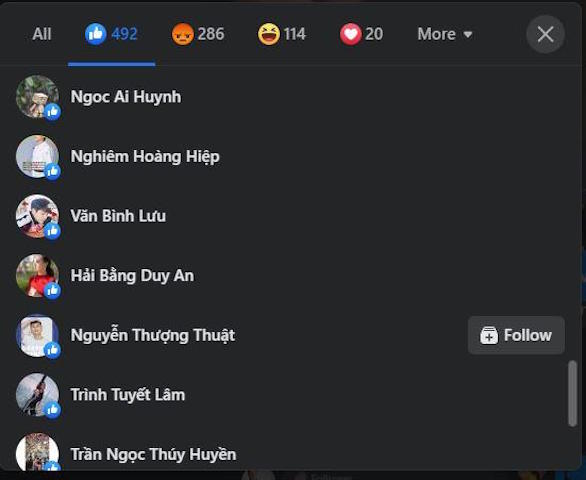Follow Nguyễn Thượng Thuật
Viewport: 586px width, 480px height.
516,335
